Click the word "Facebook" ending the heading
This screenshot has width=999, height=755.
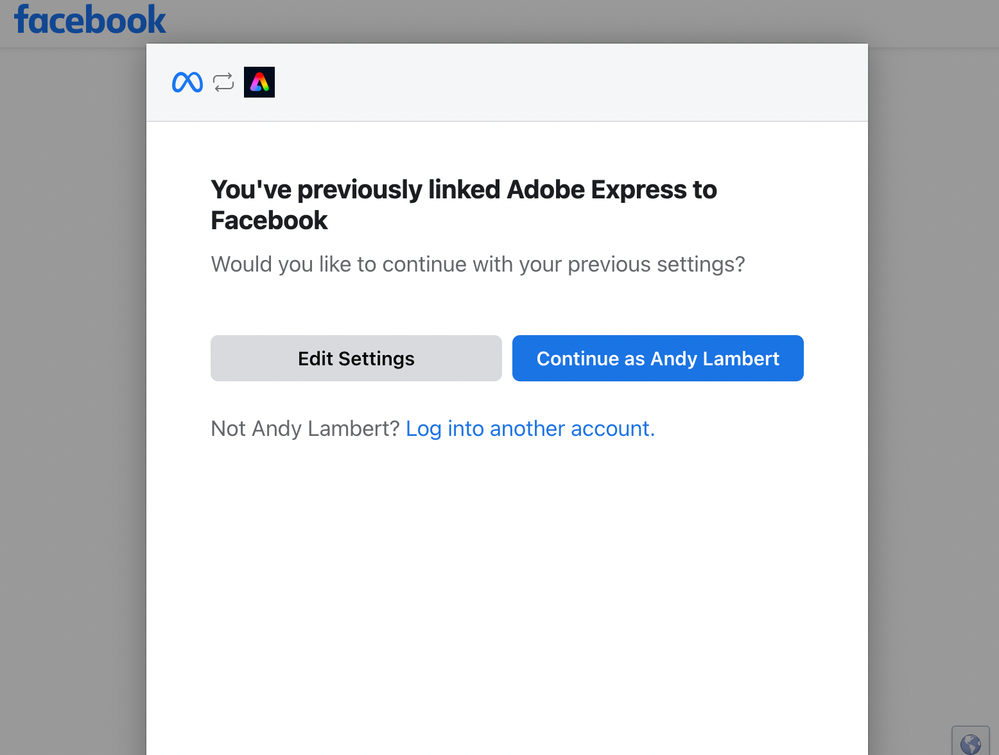pyautogui.click(x=269, y=220)
